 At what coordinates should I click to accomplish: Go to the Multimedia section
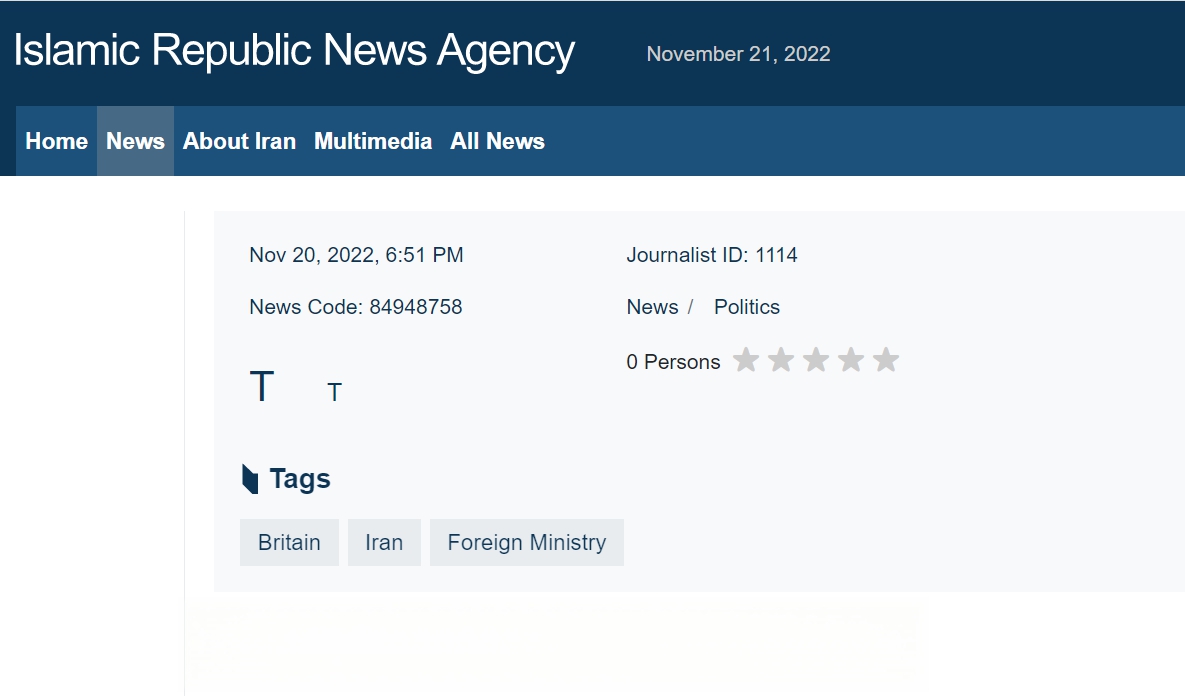[x=373, y=141]
